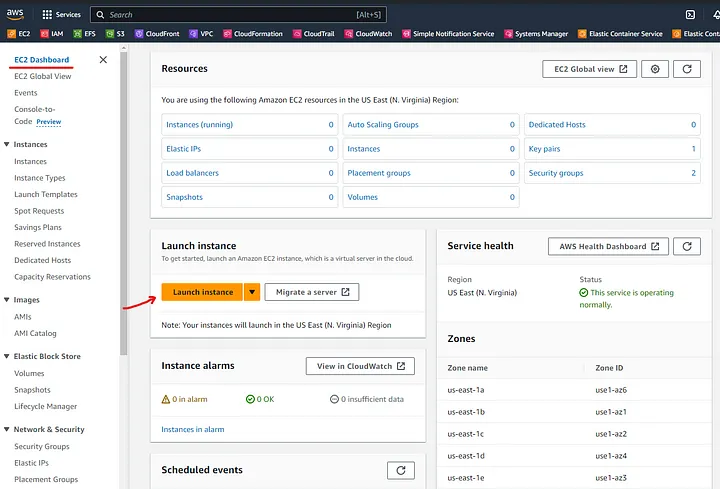Image resolution: width=720 pixels, height=489 pixels.
Task: Open CloudShell icon in top bar
Action: click(x=690, y=15)
